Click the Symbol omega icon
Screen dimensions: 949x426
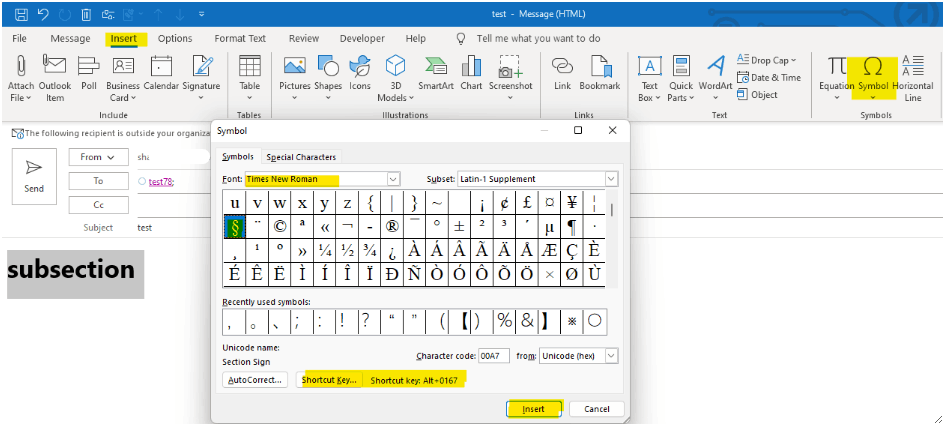pos(872,67)
